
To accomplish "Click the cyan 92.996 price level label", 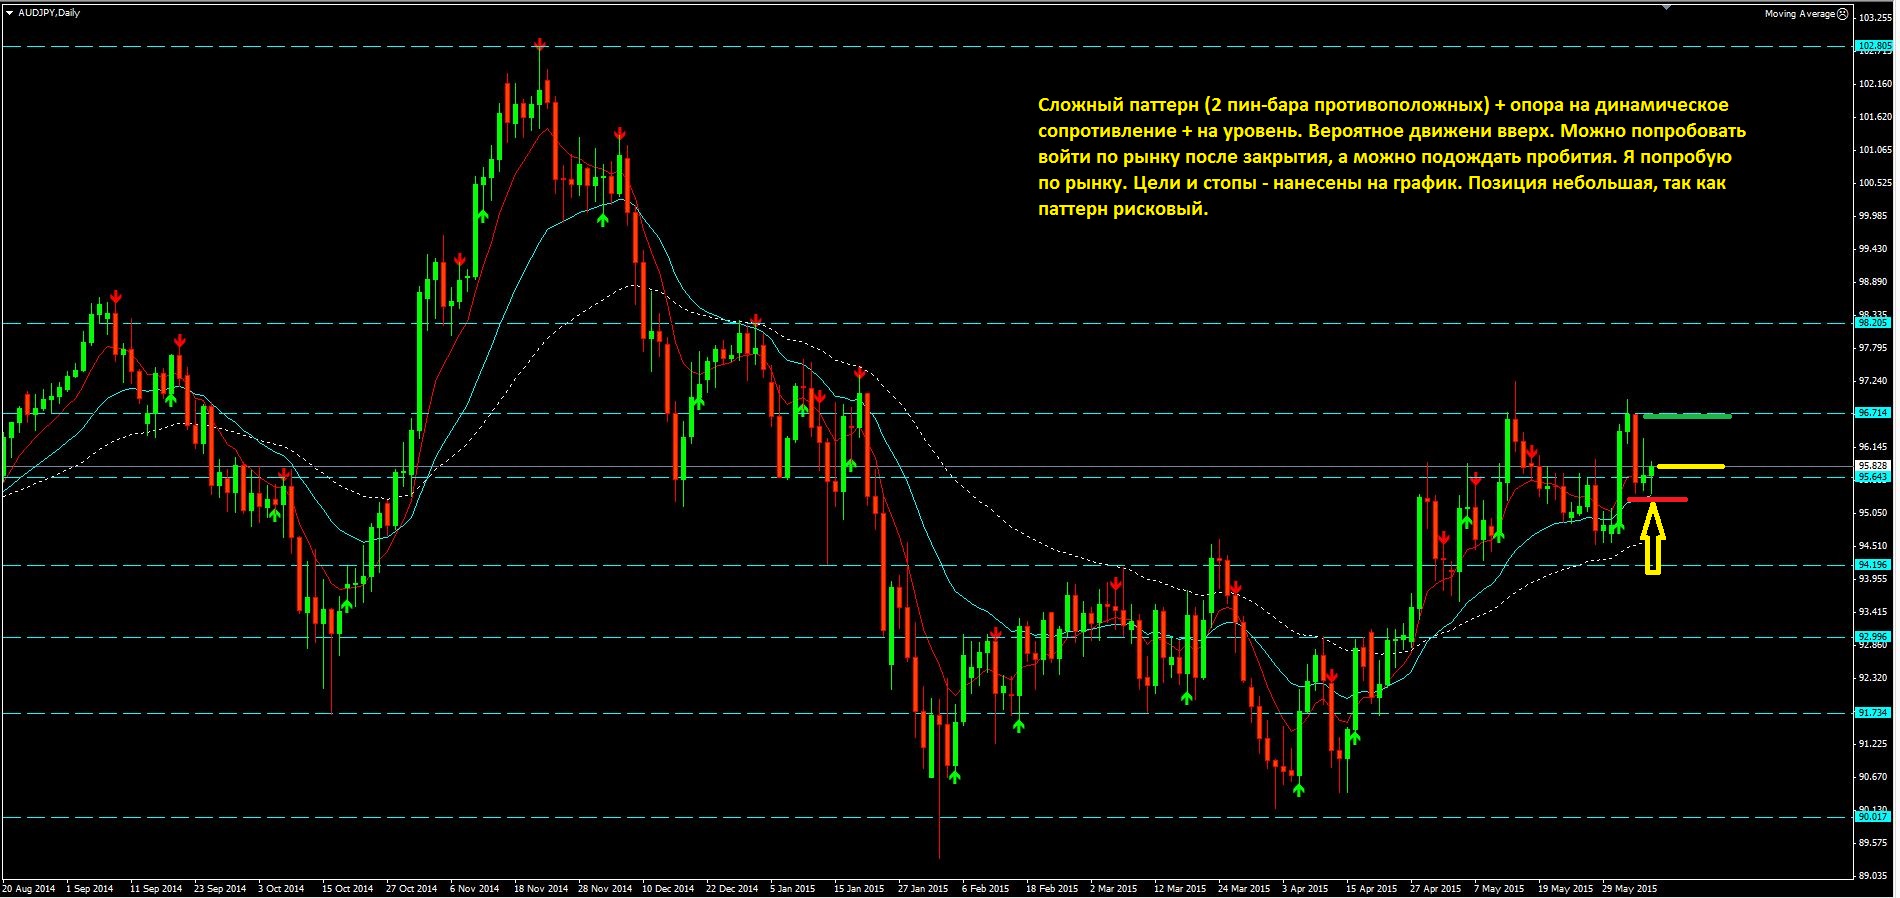I will [1874, 637].
